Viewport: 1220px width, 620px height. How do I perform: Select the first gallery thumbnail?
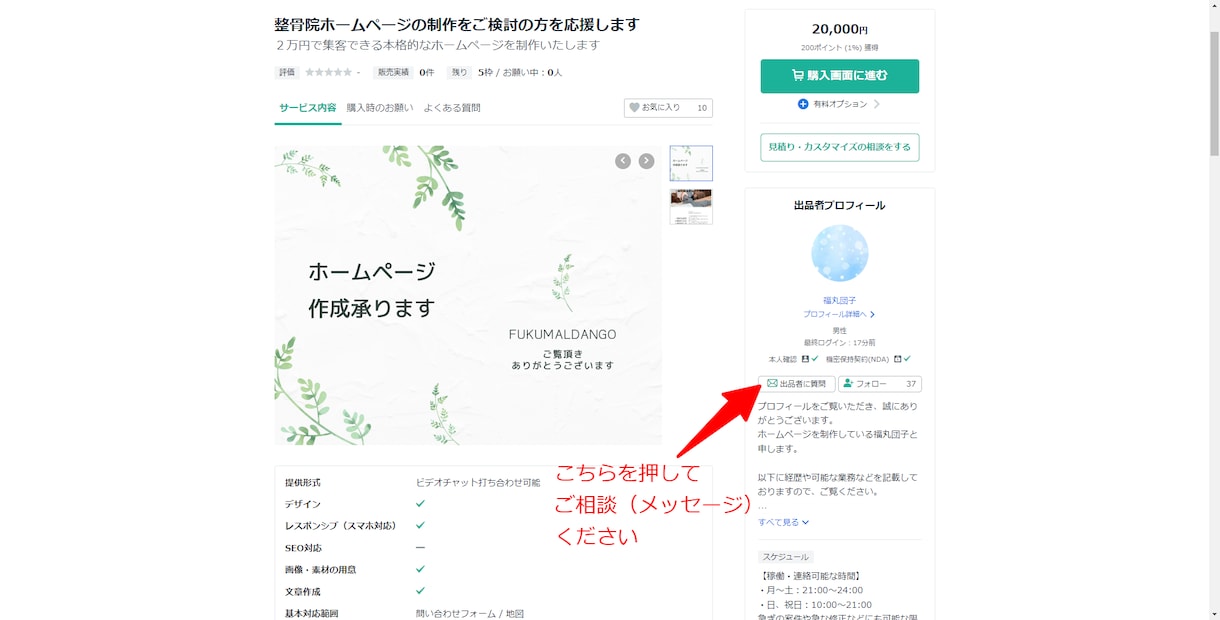click(x=691, y=163)
